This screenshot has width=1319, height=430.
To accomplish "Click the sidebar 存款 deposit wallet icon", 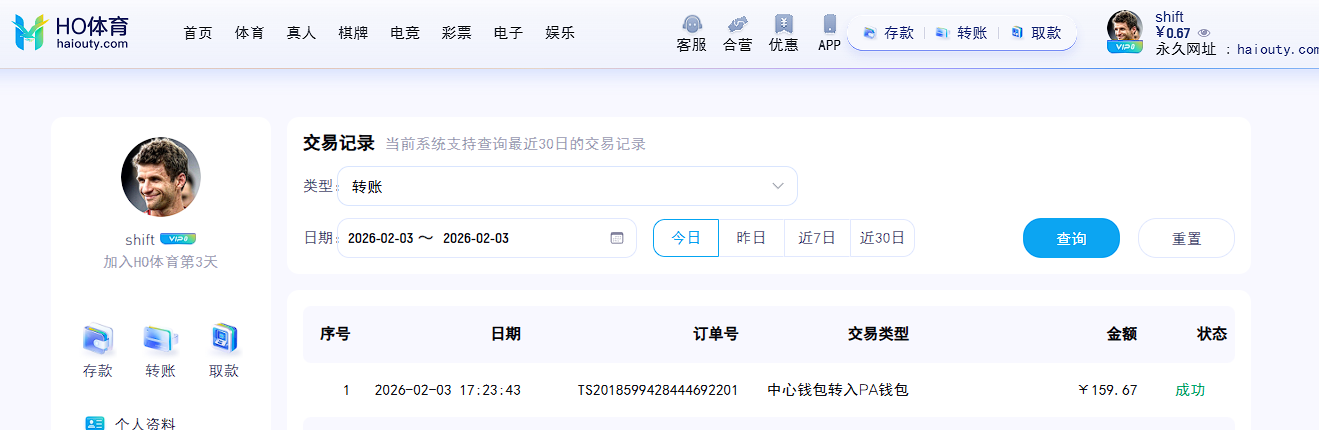I will (98, 340).
